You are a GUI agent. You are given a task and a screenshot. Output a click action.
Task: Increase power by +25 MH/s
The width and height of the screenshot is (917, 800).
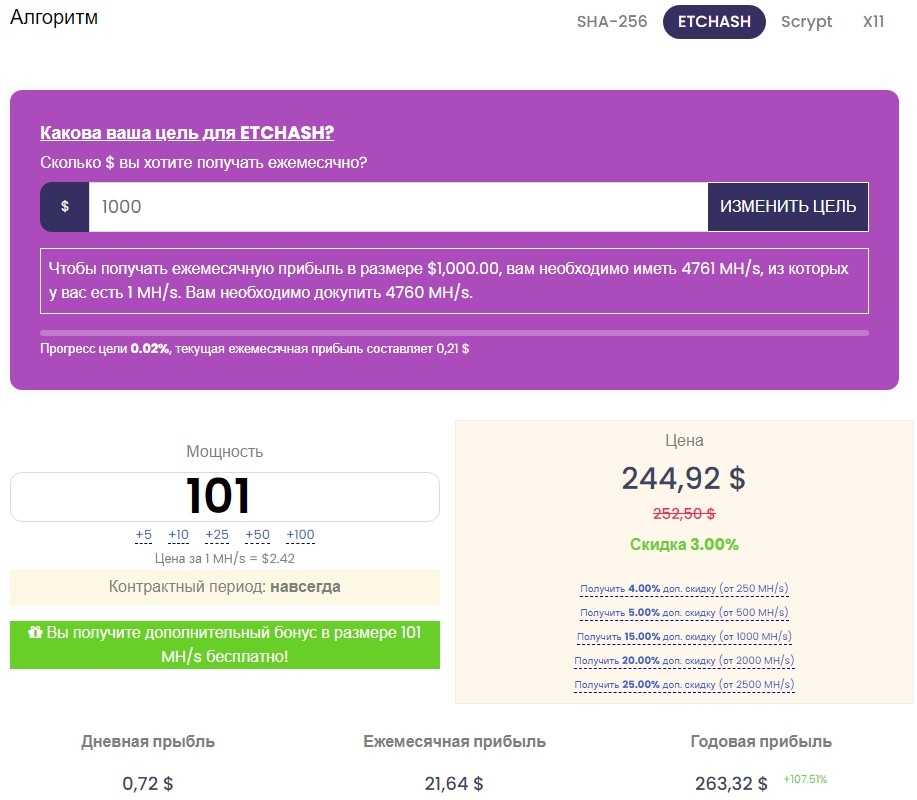tap(217, 535)
